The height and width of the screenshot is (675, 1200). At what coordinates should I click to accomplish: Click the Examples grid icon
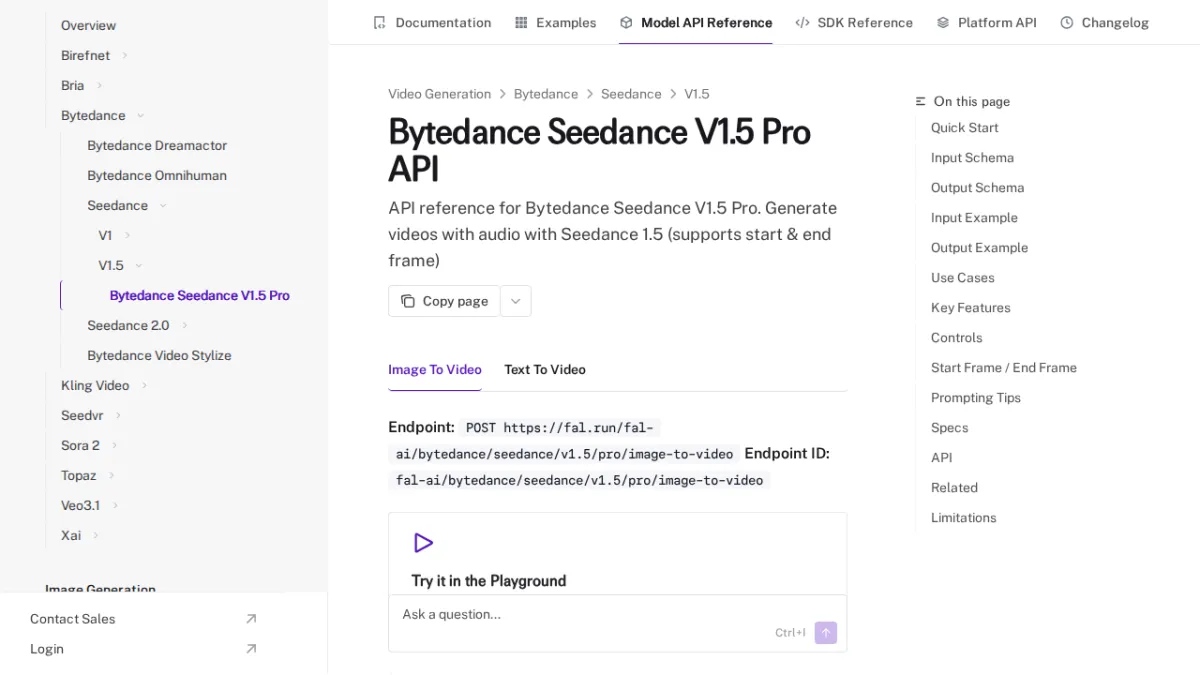pos(521,22)
